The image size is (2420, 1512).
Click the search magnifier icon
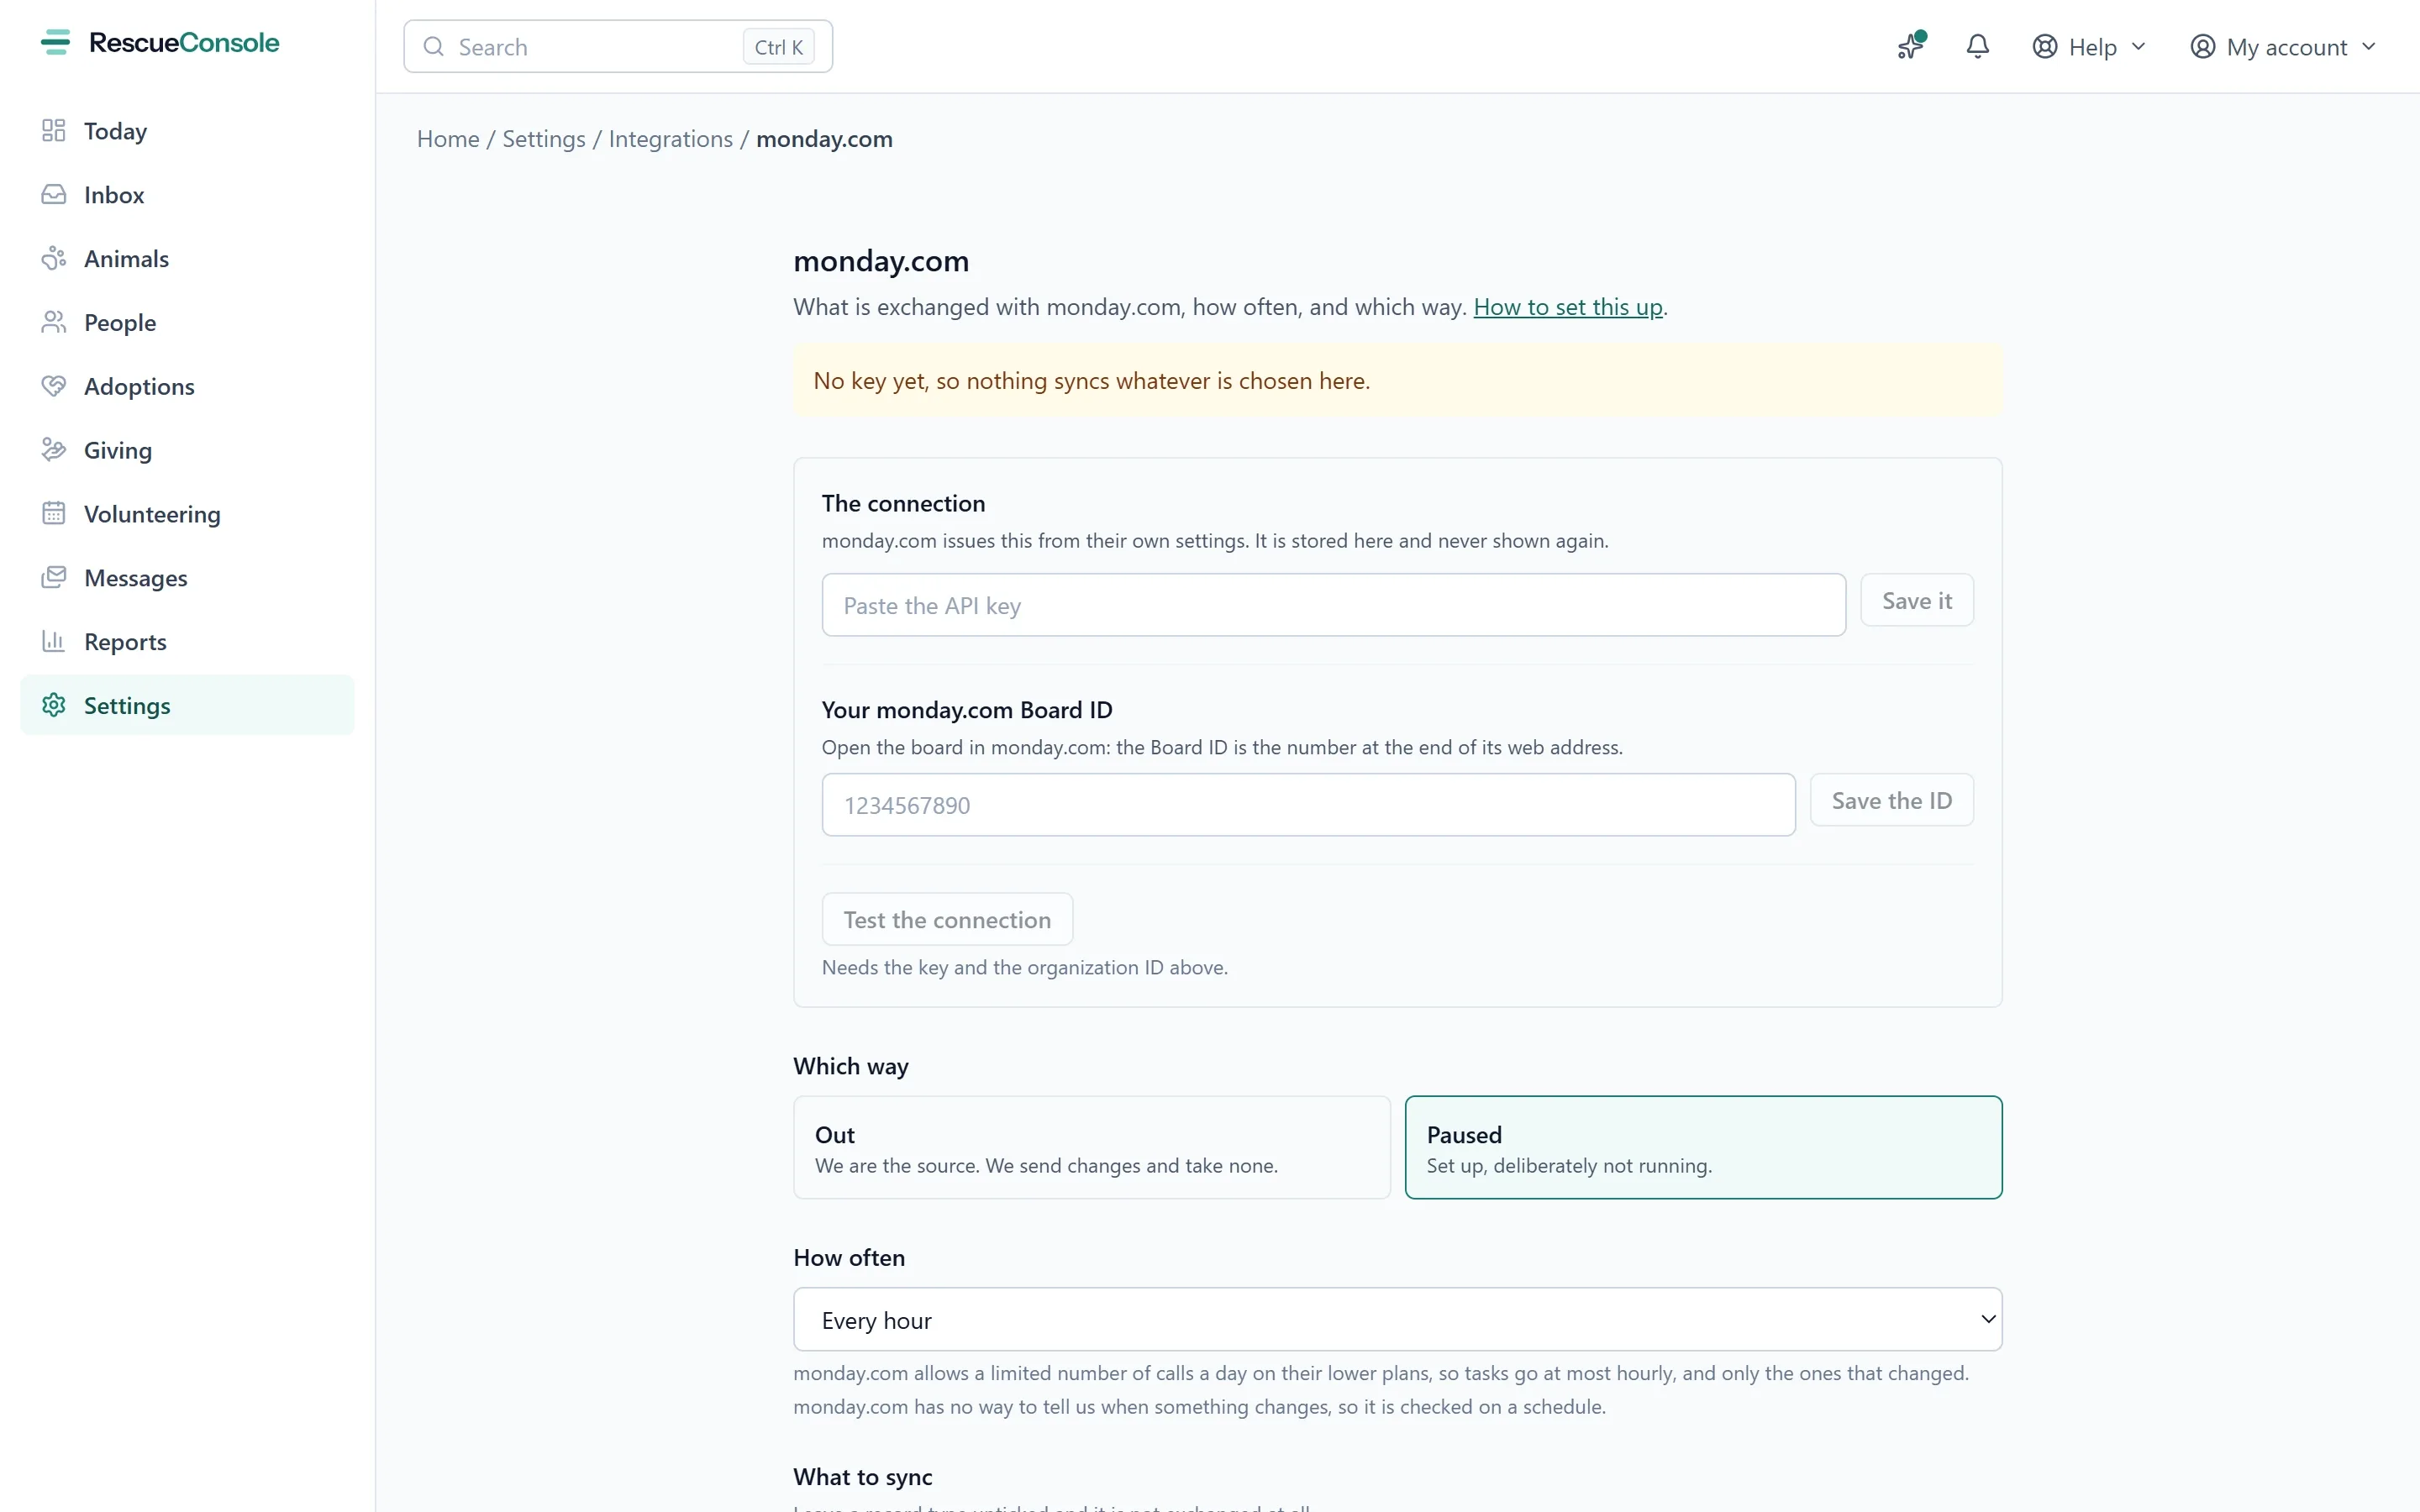coord(433,47)
